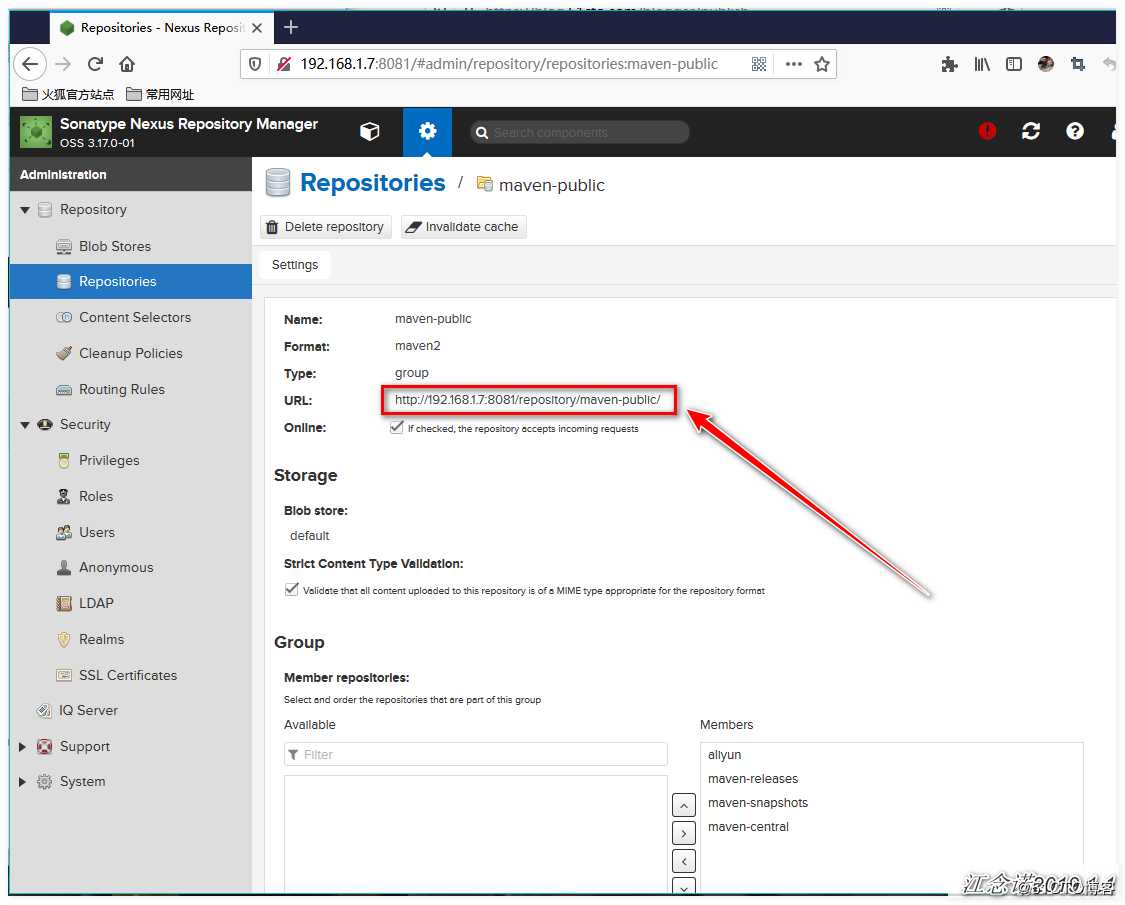Open the Help question mark icon

point(1075,131)
